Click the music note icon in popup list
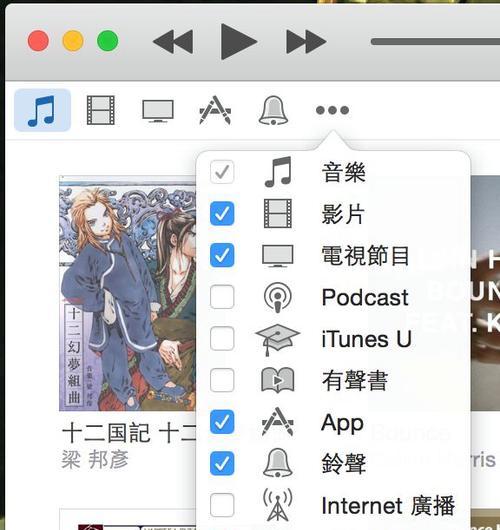This screenshot has height=530, width=500. click(x=278, y=172)
